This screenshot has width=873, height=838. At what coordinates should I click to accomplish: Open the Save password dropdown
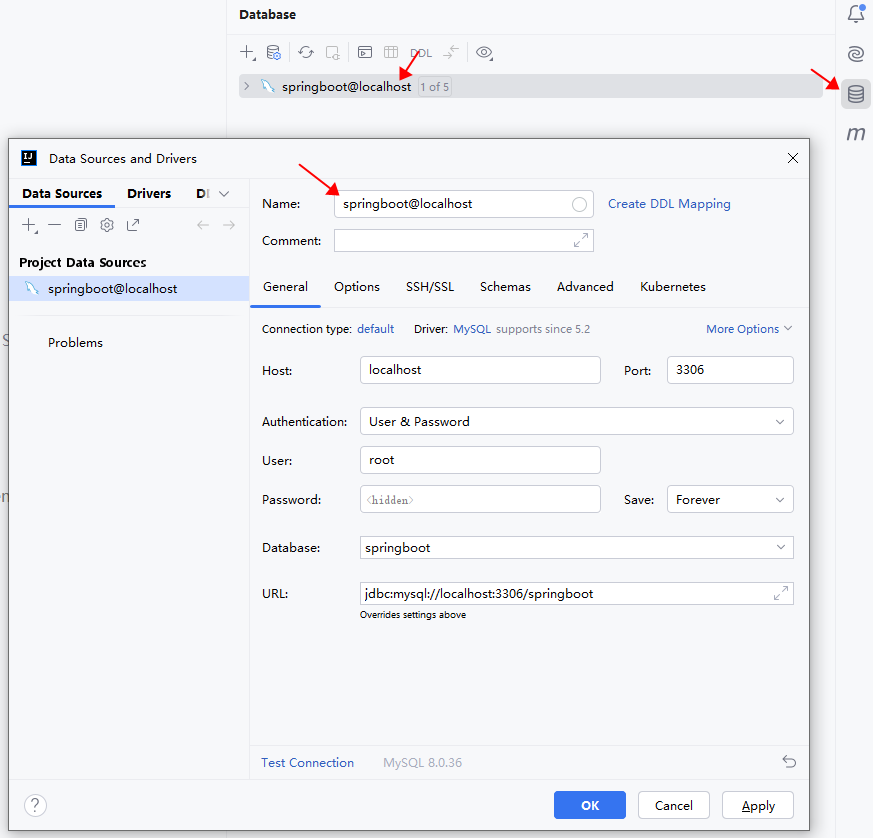pyautogui.click(x=729, y=499)
